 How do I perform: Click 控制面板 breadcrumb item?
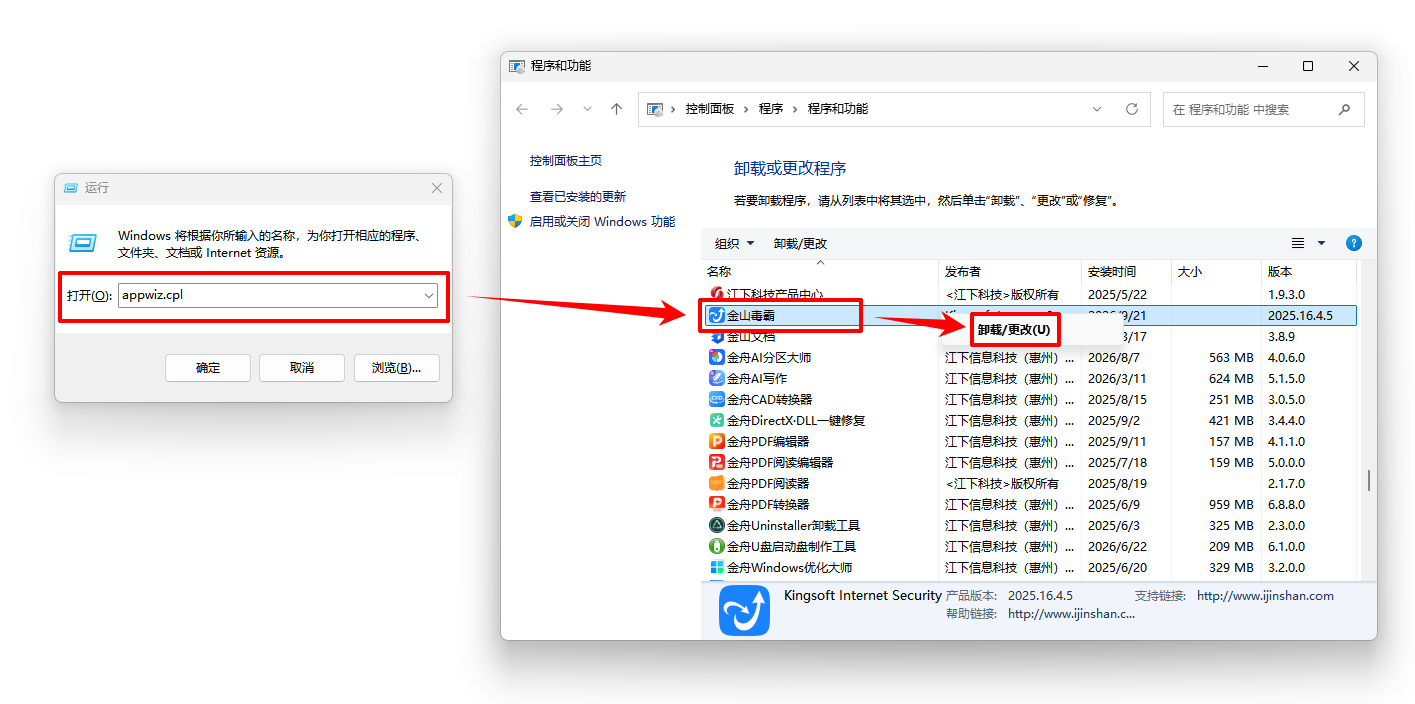coord(709,109)
